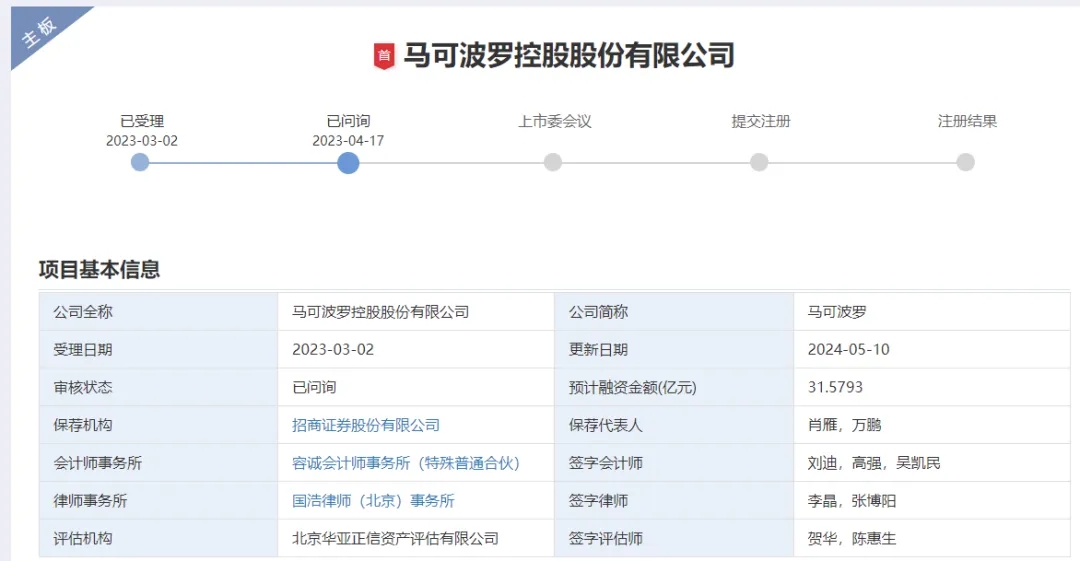1080x561 pixels.
Task: Click the 注册结果 stage label
Action: [x=967, y=121]
